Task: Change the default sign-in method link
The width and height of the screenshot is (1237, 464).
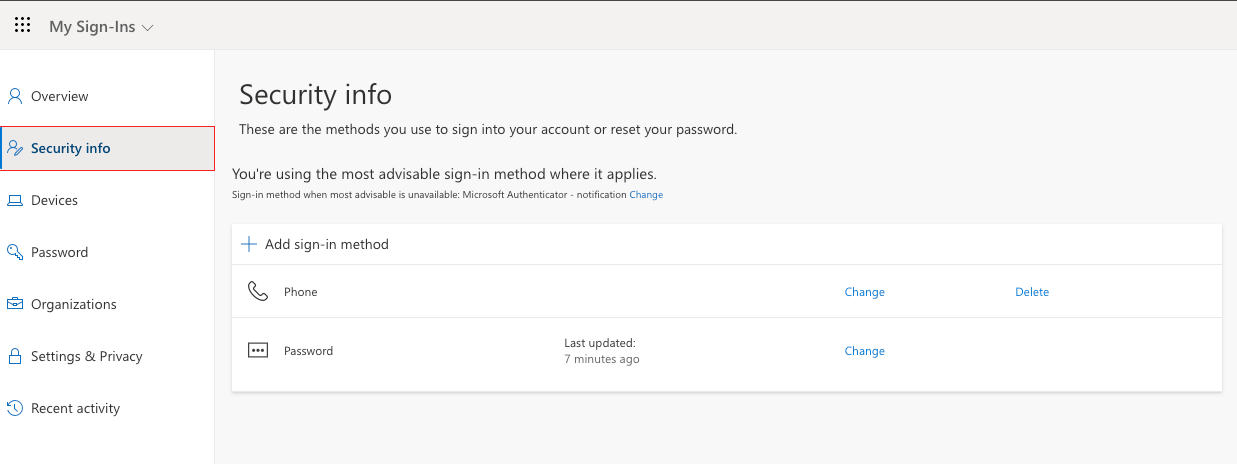Action: pyautogui.click(x=646, y=195)
